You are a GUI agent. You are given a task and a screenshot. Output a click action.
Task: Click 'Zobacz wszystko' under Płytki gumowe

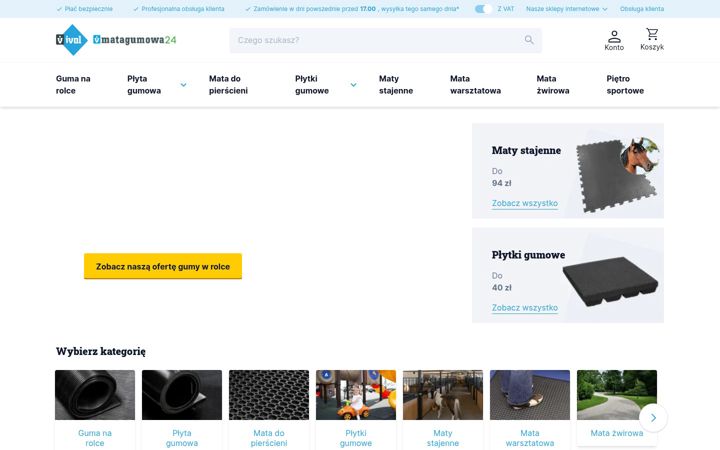pyautogui.click(x=525, y=308)
